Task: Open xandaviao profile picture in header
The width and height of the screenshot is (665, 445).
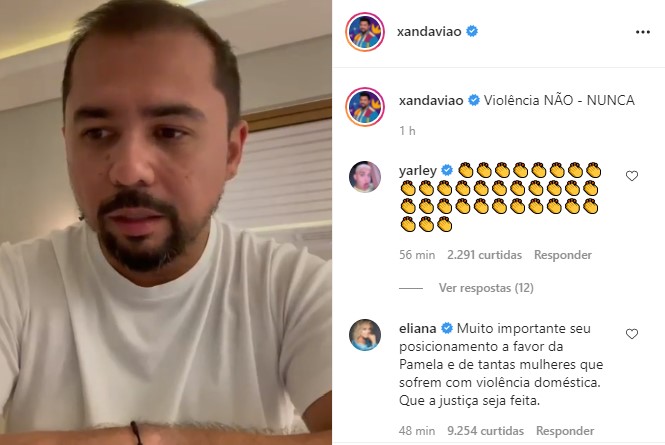Action: 365,32
